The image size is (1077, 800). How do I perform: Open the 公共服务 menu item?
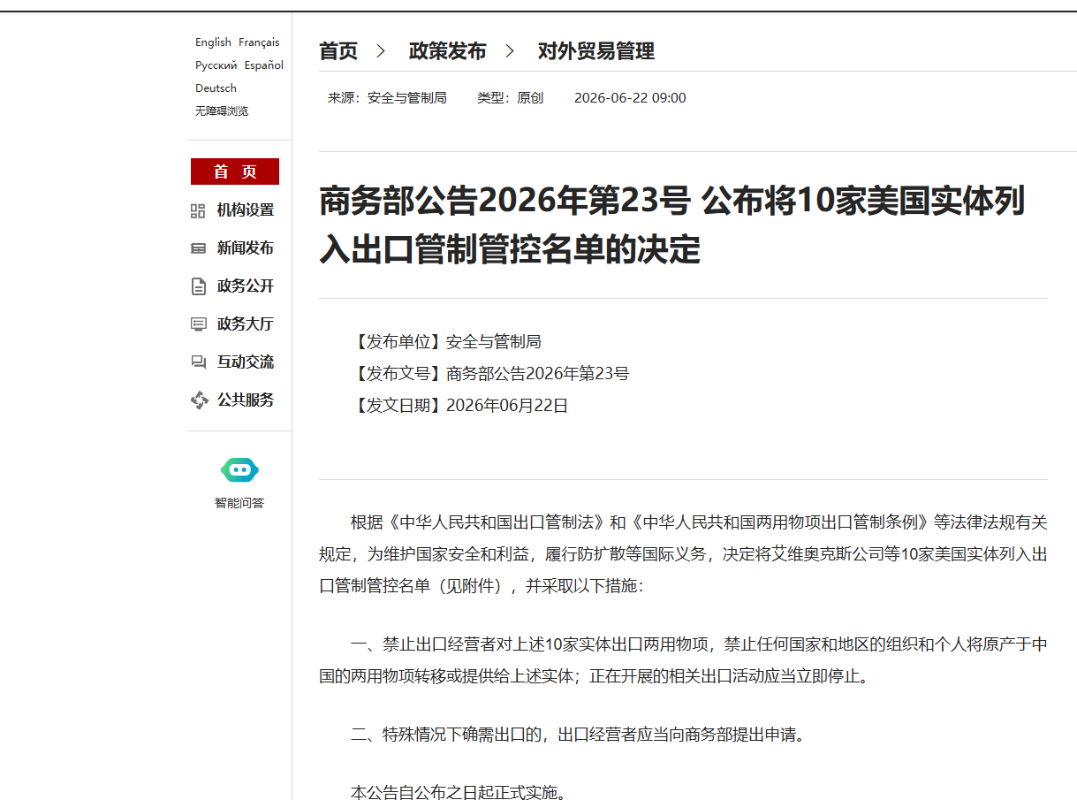[245, 400]
